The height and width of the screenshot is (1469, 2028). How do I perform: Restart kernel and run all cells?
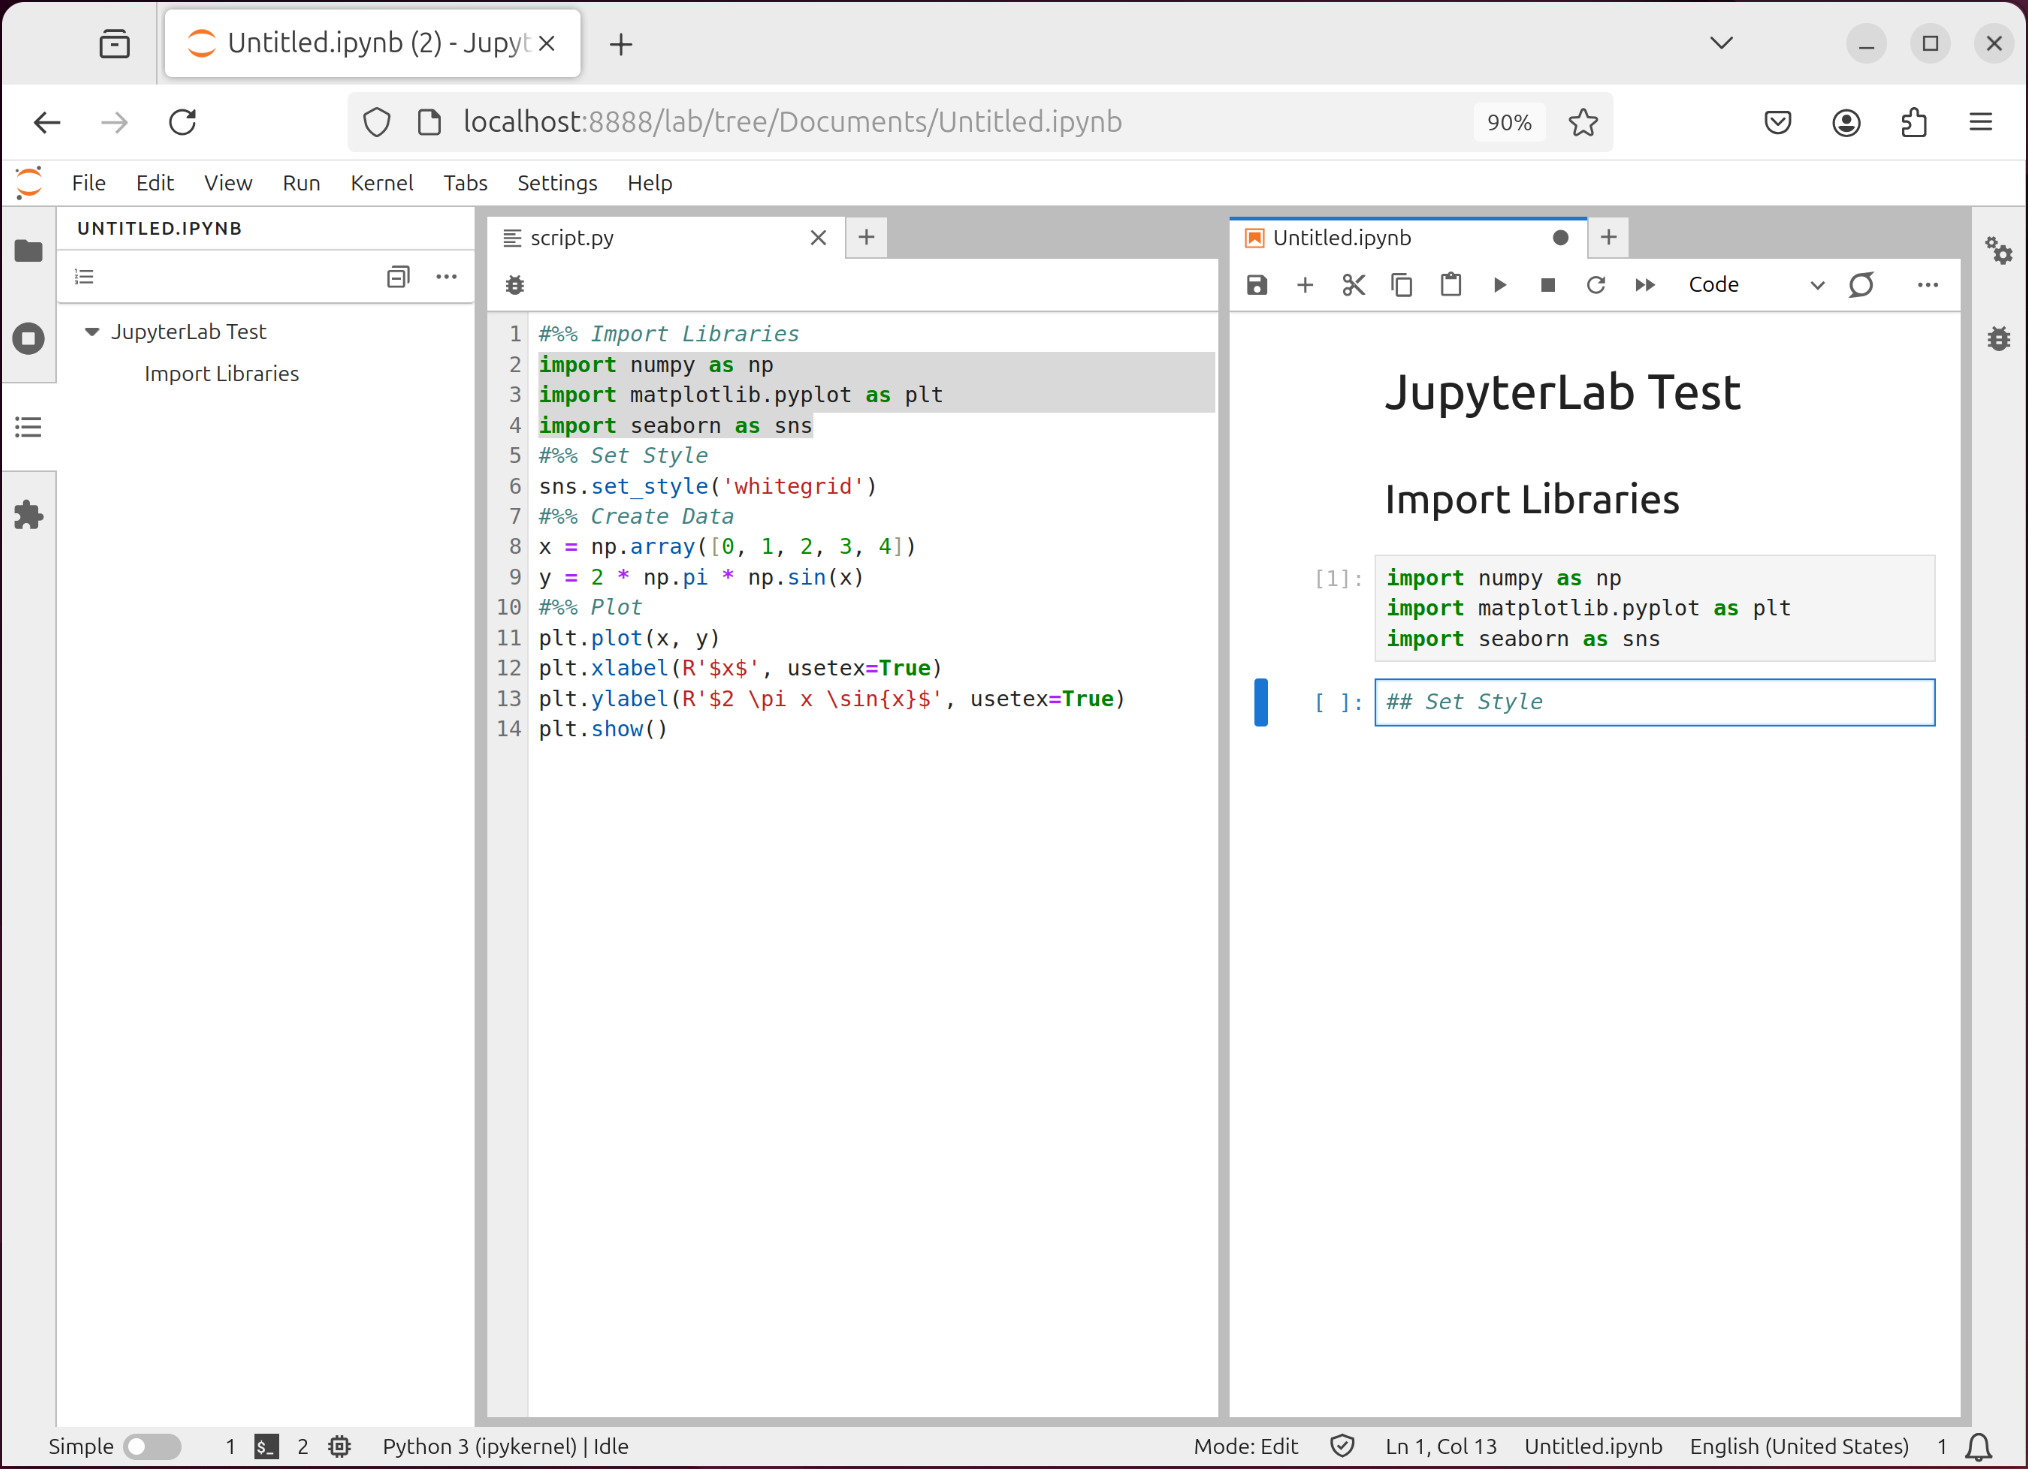pos(1645,285)
